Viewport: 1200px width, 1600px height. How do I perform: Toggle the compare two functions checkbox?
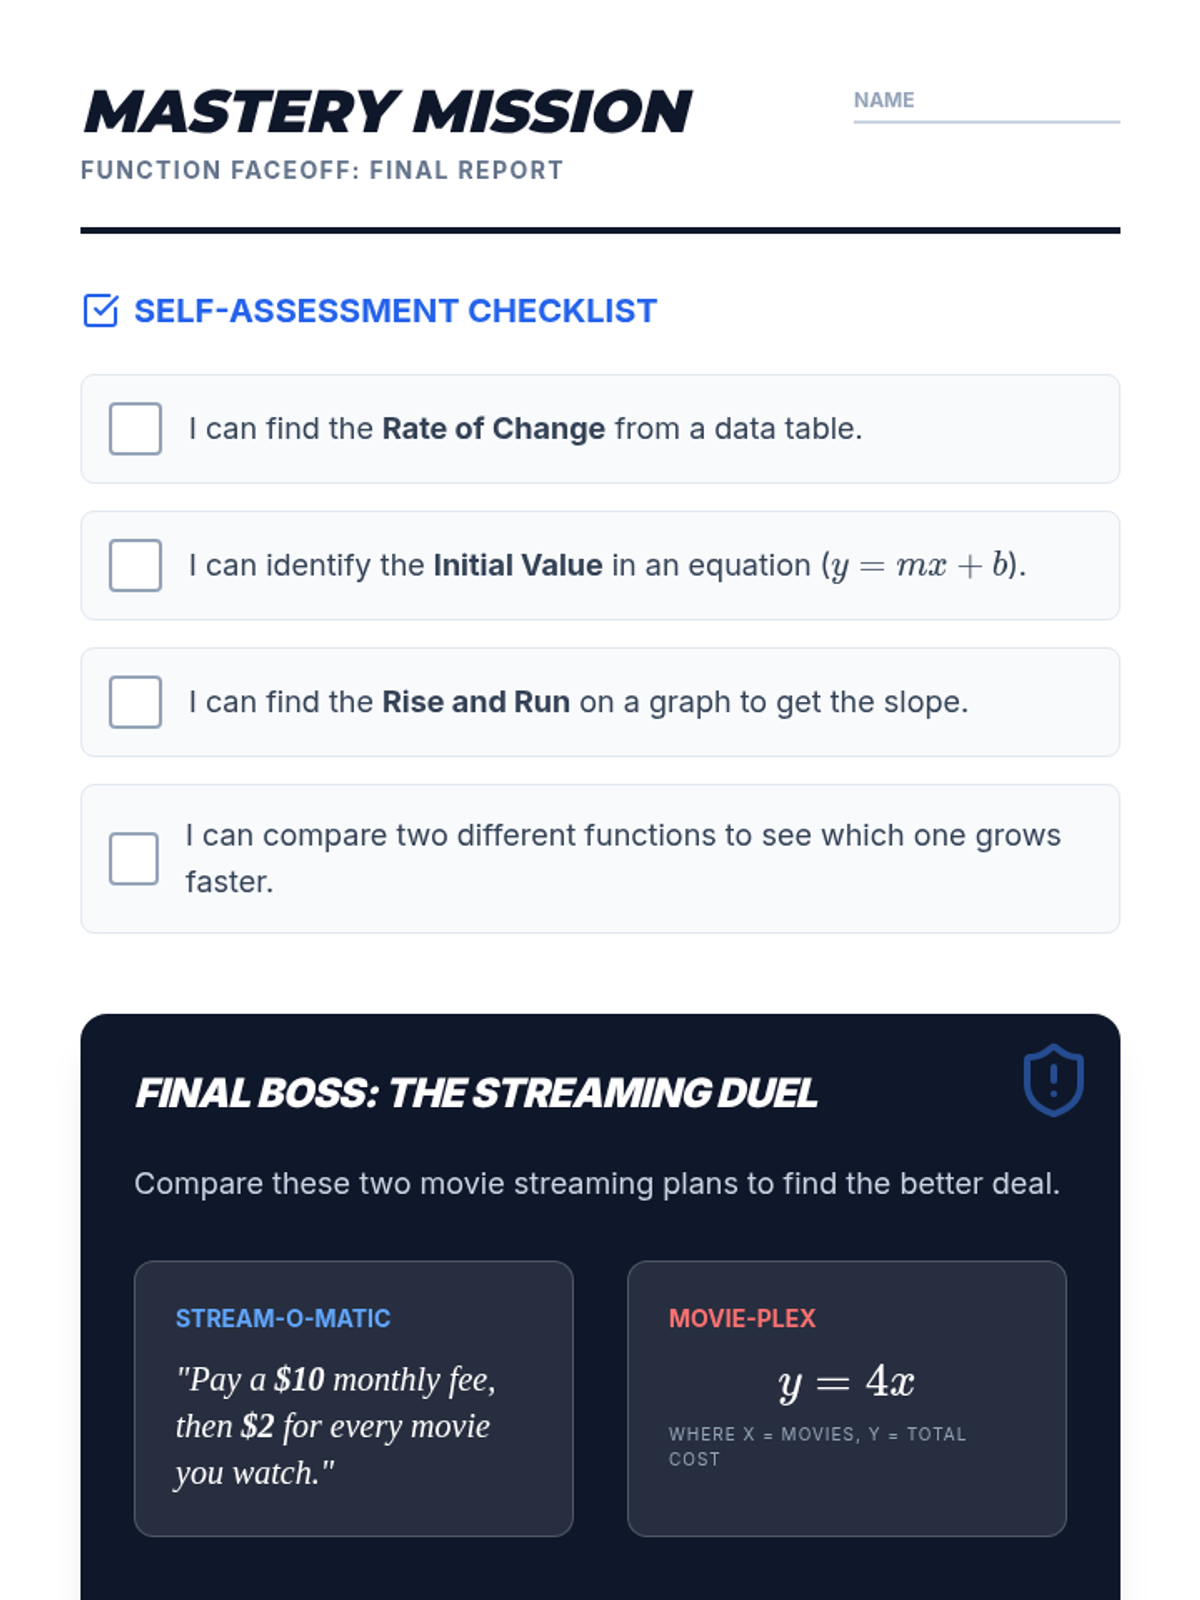[134, 859]
